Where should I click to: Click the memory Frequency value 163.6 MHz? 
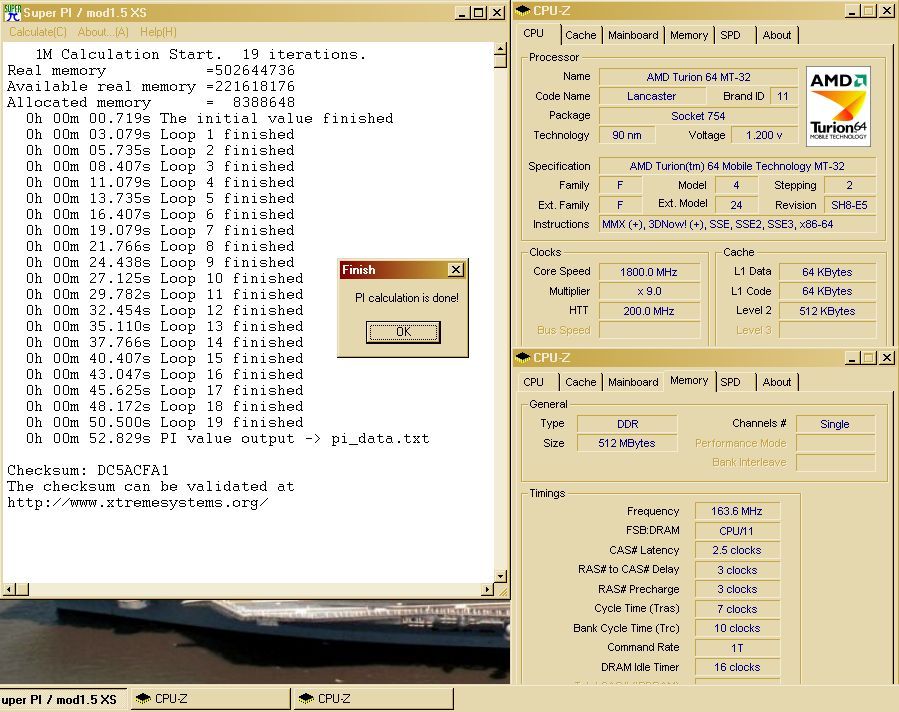pos(737,511)
